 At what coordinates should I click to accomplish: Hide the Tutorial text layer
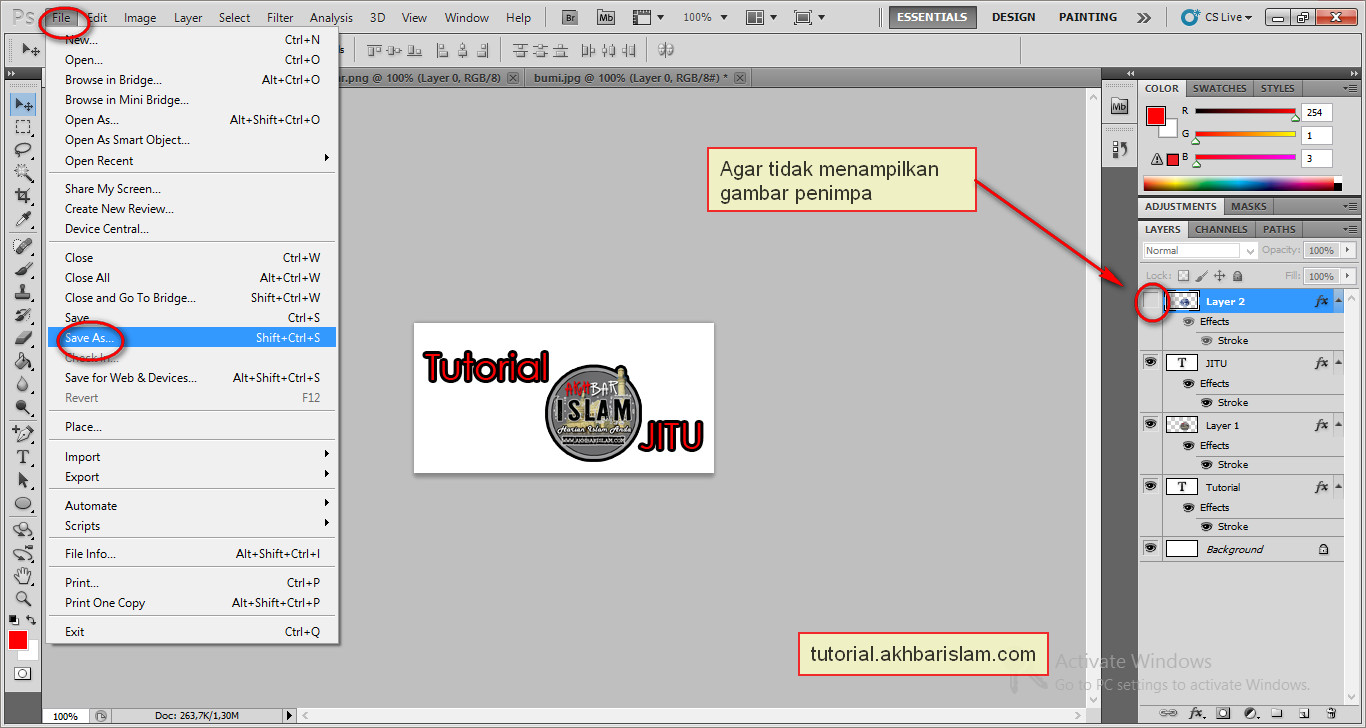pyautogui.click(x=1151, y=487)
